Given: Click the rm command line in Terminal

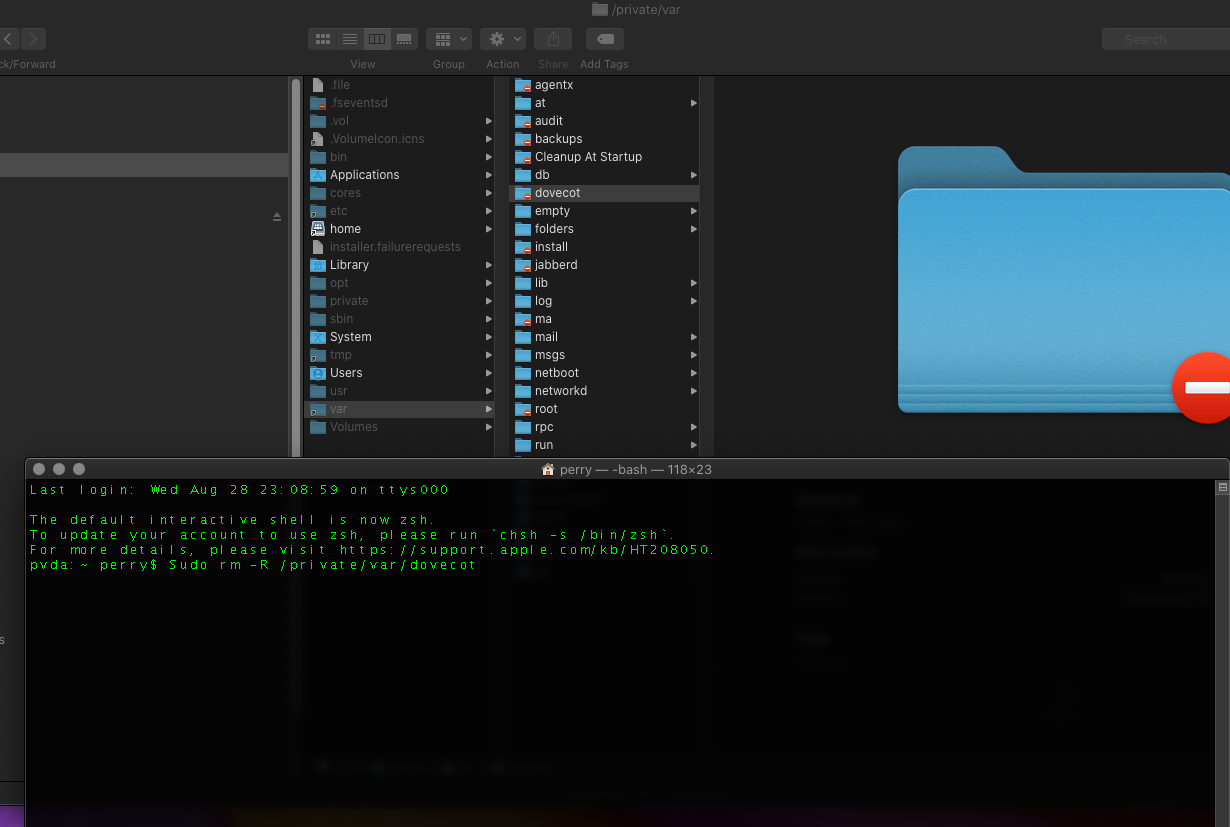Looking at the screenshot, I should (253, 565).
